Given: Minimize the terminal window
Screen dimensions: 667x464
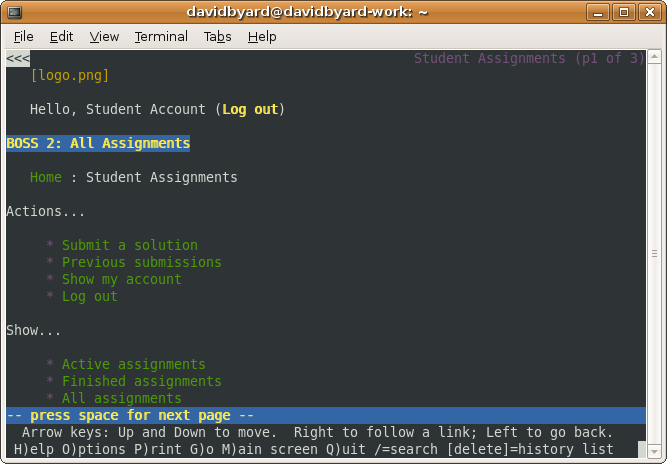Looking at the screenshot, I should (x=599, y=12).
